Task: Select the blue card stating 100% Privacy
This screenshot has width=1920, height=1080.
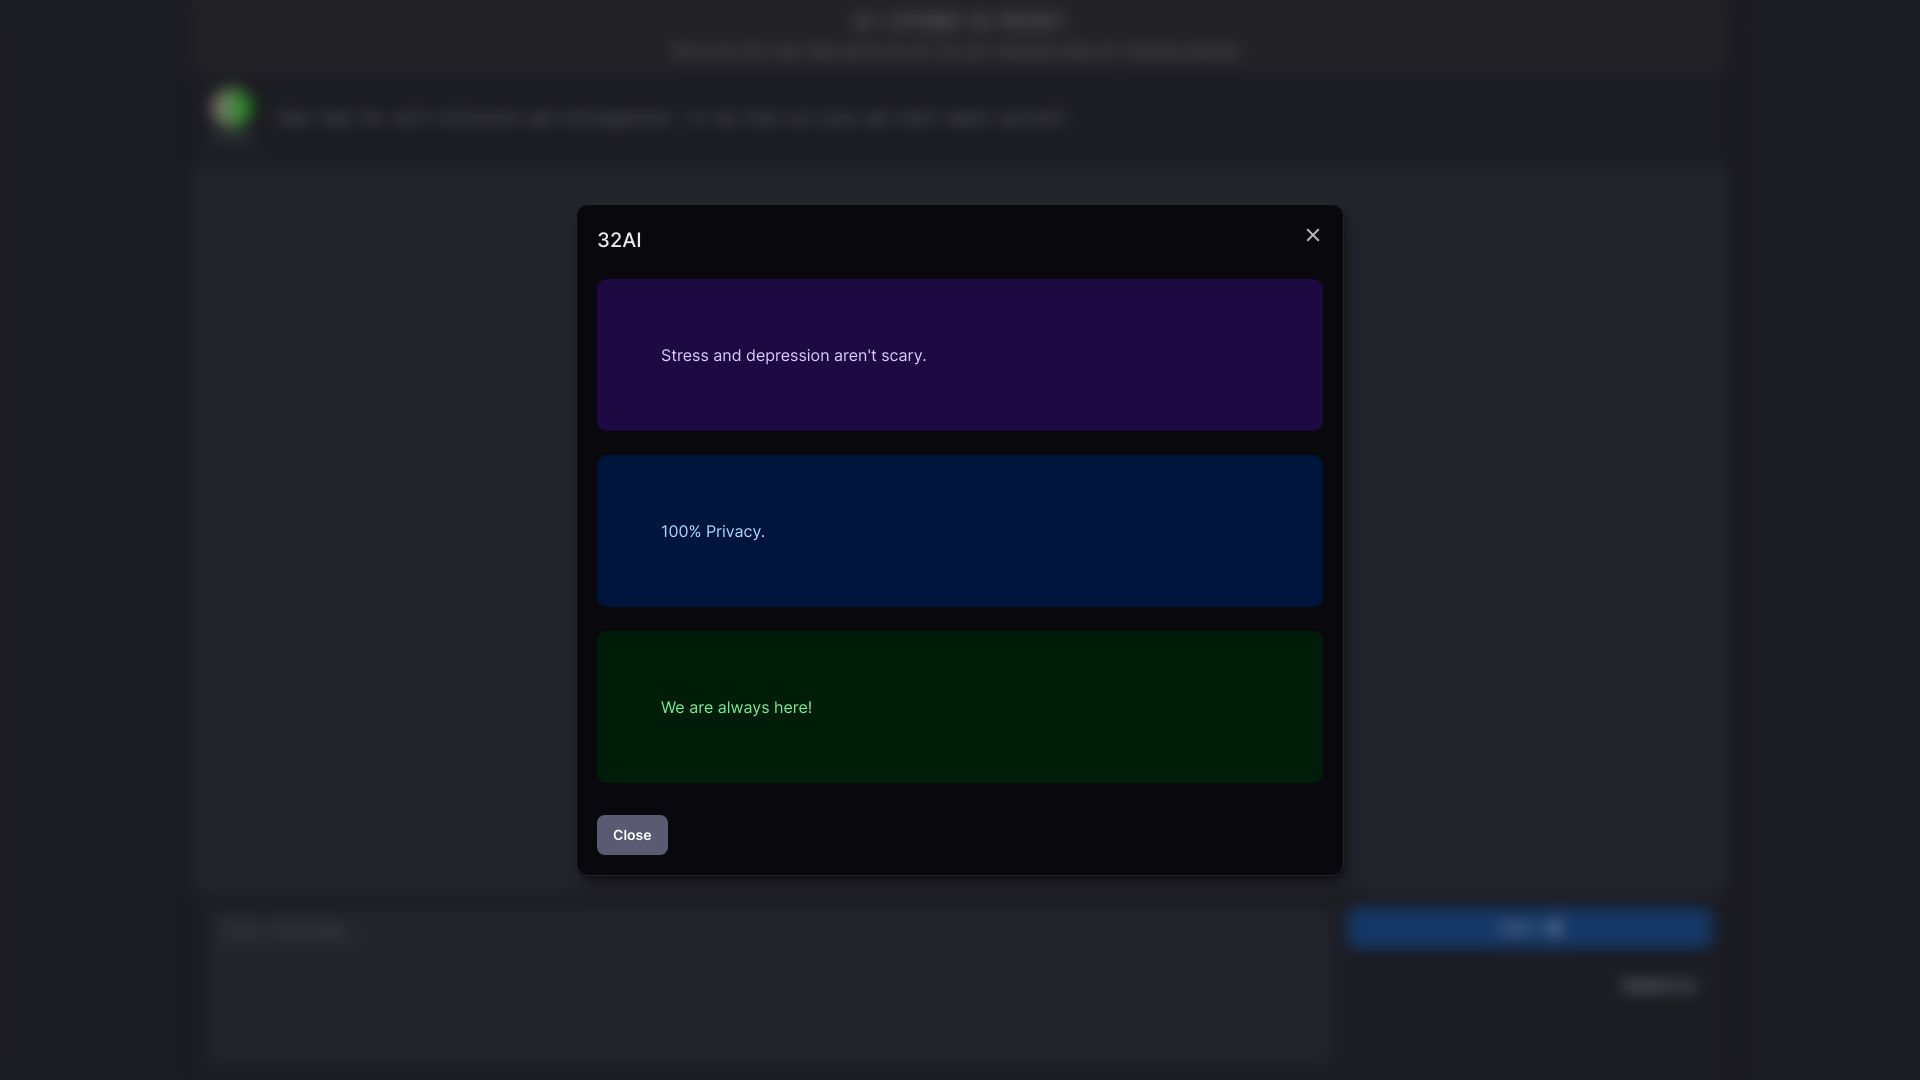Action: 959,530
